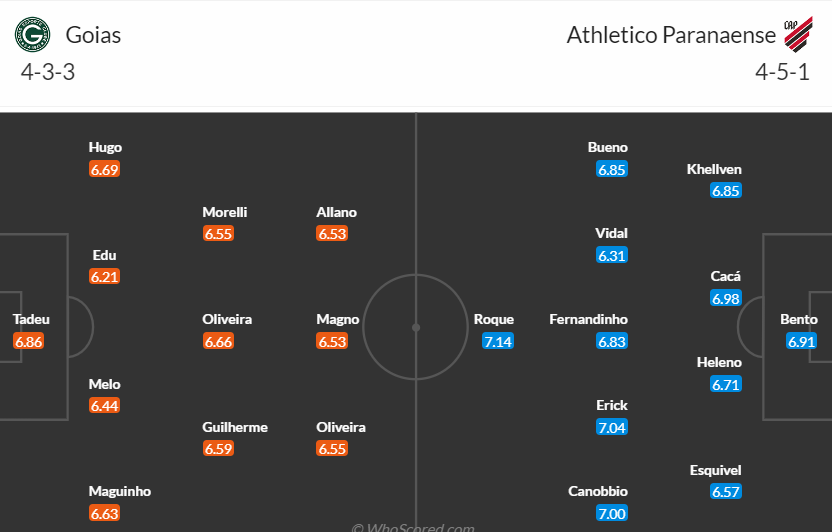This screenshot has width=832, height=532.
Task: Select goalkeeper Bento's name
Action: point(799,320)
